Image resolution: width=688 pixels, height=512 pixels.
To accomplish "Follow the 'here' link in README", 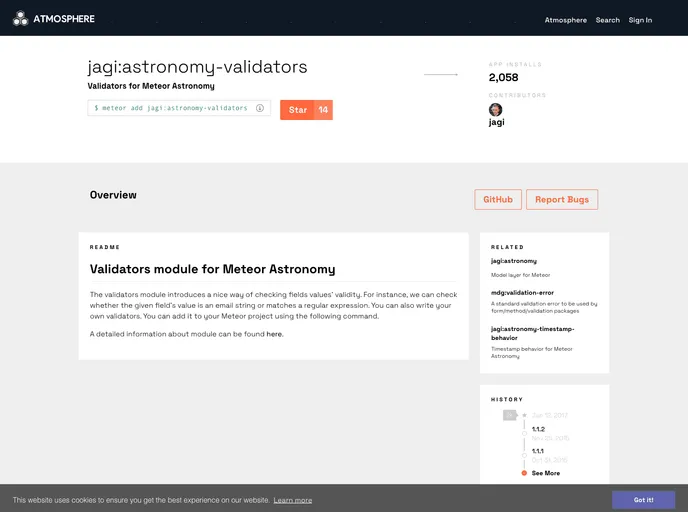I will tap(274, 334).
